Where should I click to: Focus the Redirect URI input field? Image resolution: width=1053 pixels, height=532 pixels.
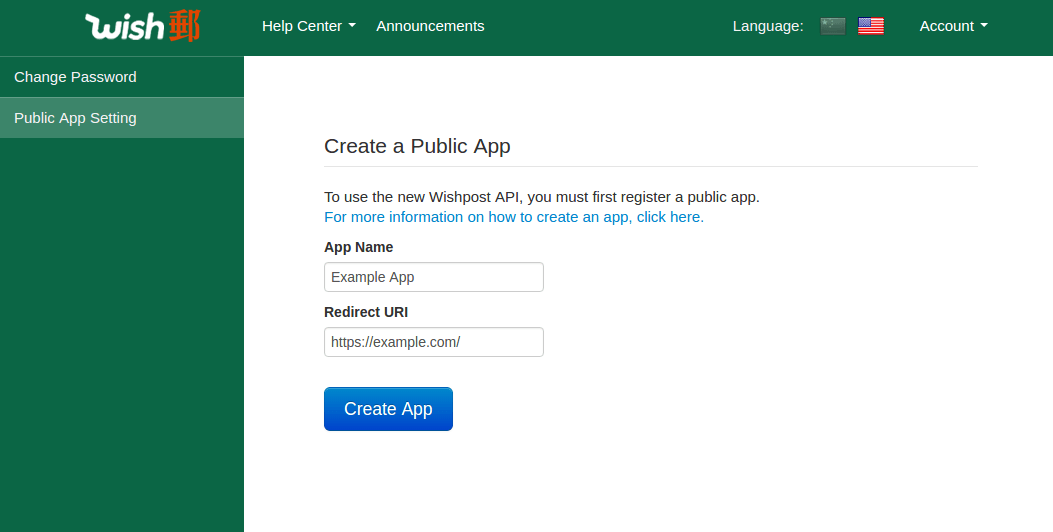pyautogui.click(x=434, y=343)
